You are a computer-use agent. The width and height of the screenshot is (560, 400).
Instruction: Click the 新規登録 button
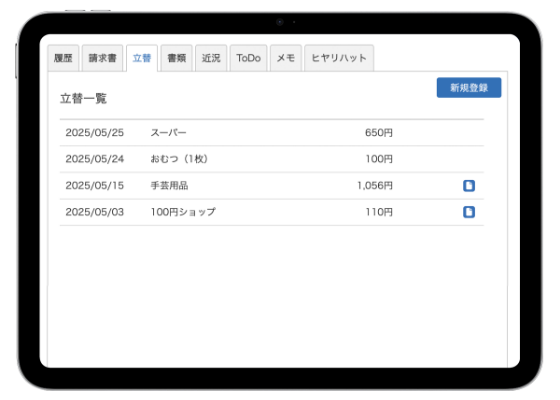pyautogui.click(x=469, y=88)
